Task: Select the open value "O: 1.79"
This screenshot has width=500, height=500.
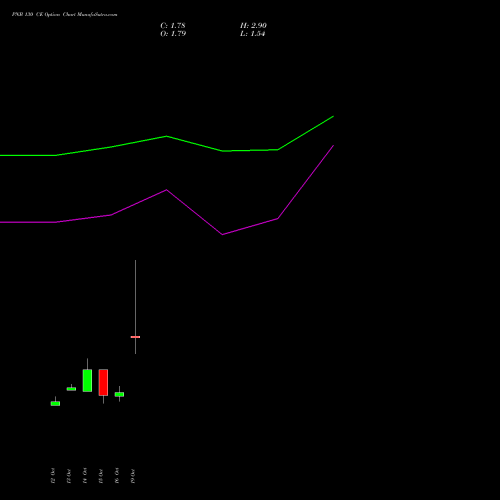Action: (173, 34)
